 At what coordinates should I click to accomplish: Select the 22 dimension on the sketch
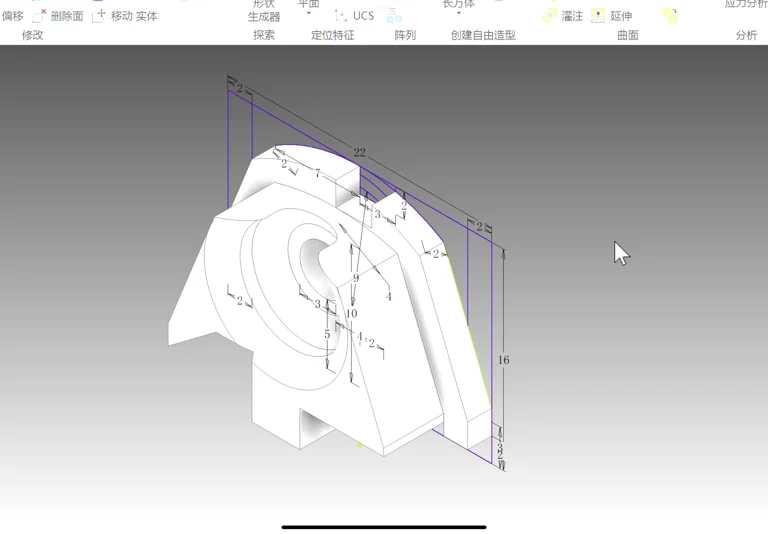click(x=359, y=153)
